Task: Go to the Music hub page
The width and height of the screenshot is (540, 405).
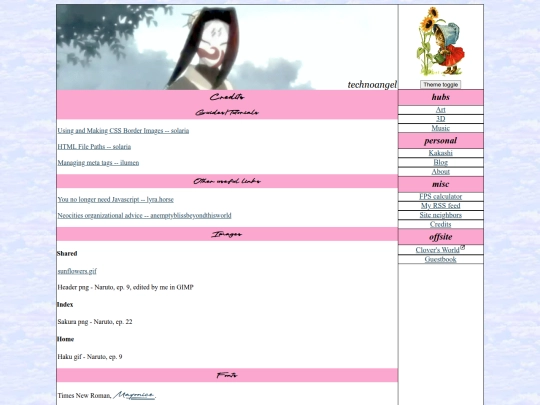Action: (x=440, y=128)
